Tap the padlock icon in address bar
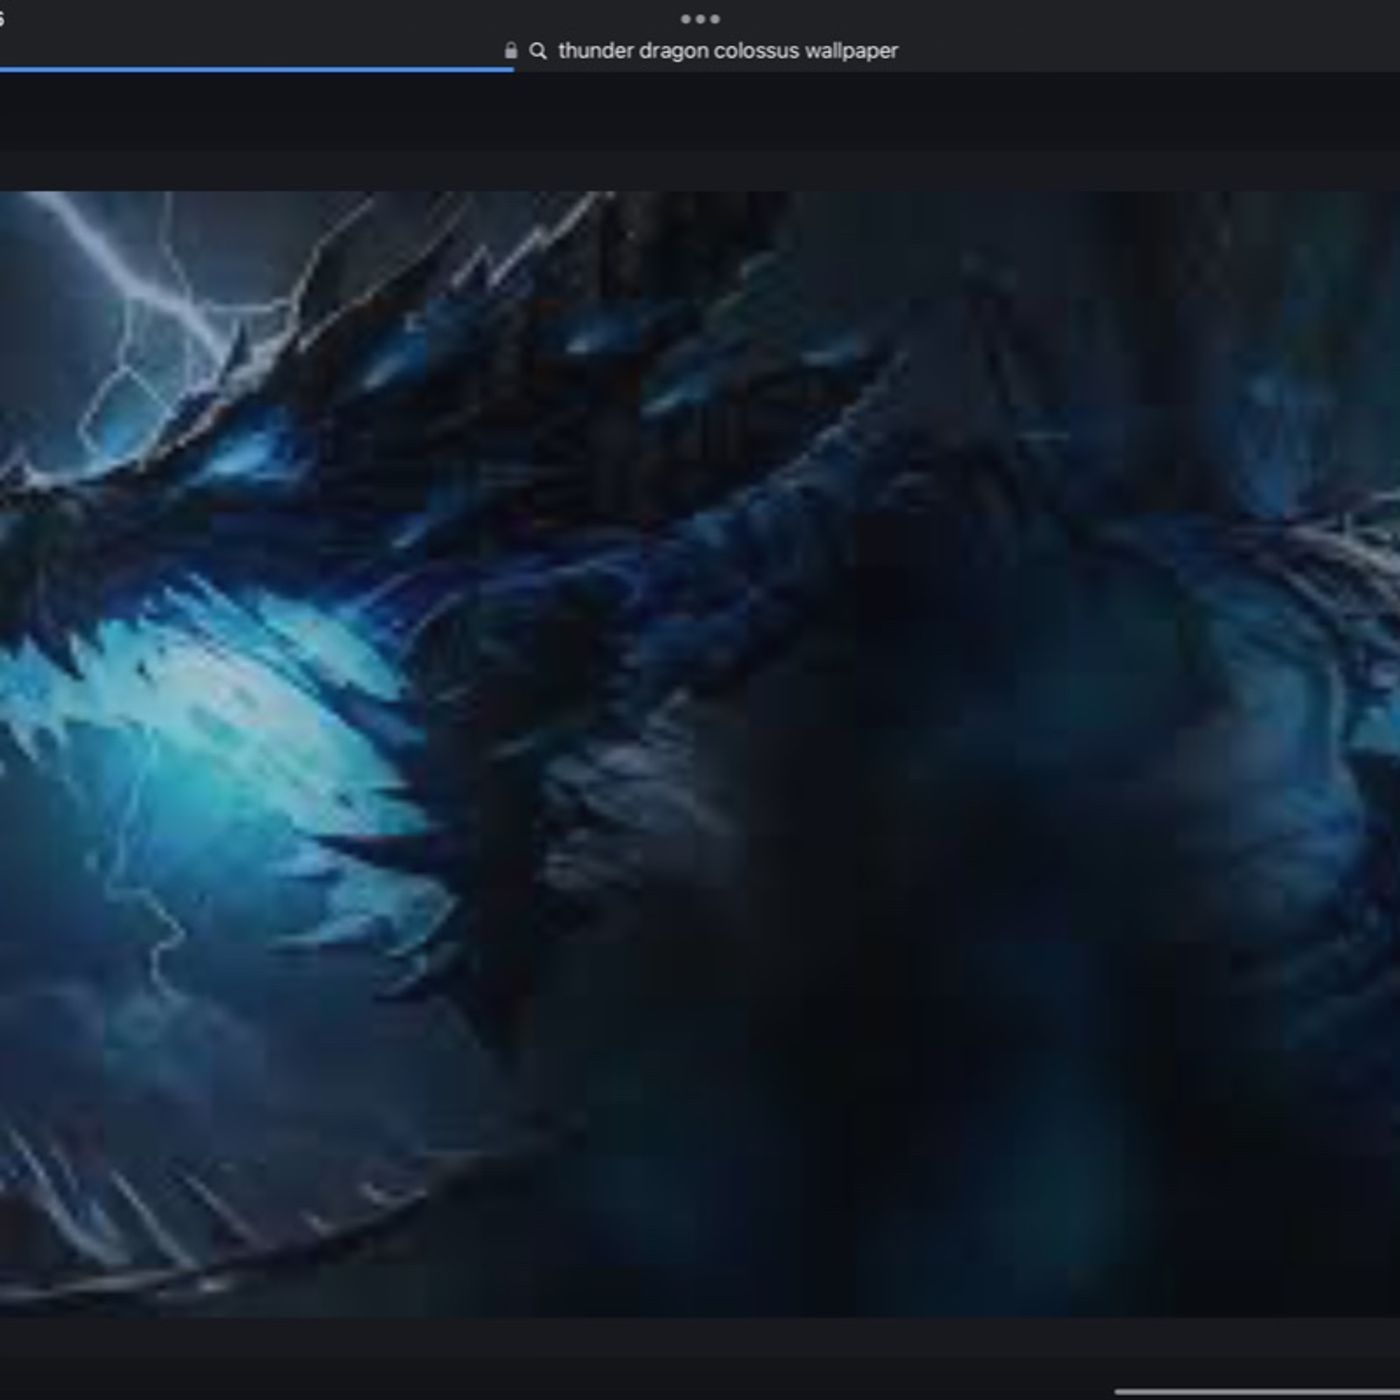 [511, 50]
